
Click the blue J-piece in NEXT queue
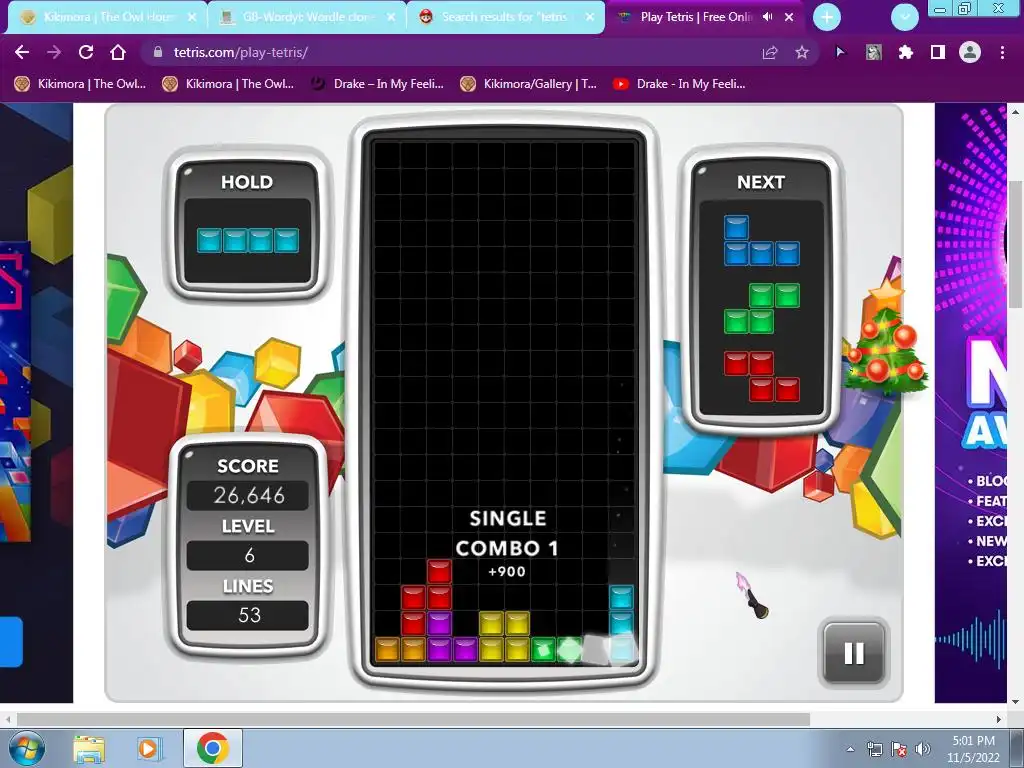click(761, 240)
